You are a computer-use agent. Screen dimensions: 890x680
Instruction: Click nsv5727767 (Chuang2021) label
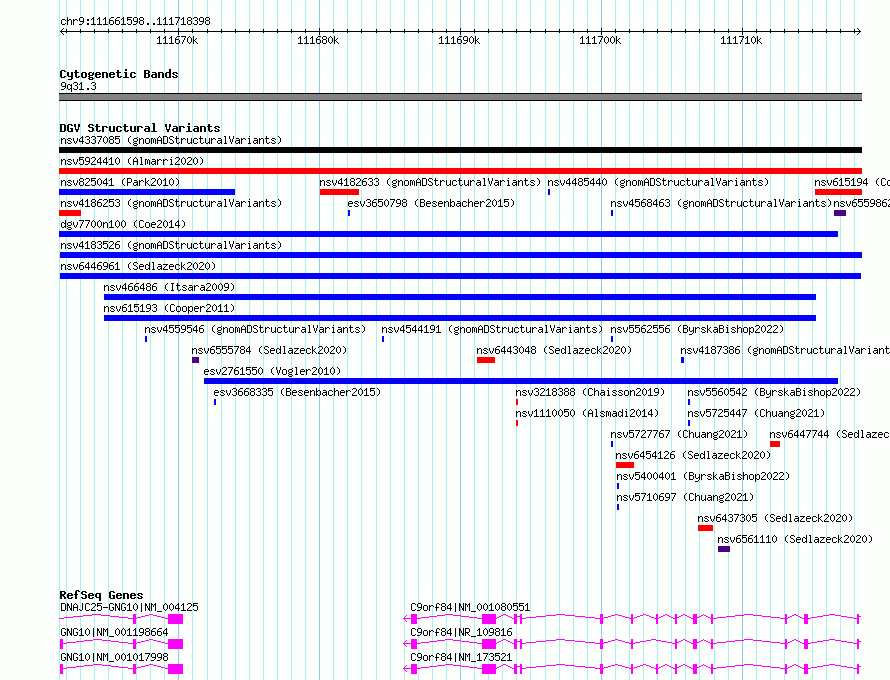click(x=679, y=434)
